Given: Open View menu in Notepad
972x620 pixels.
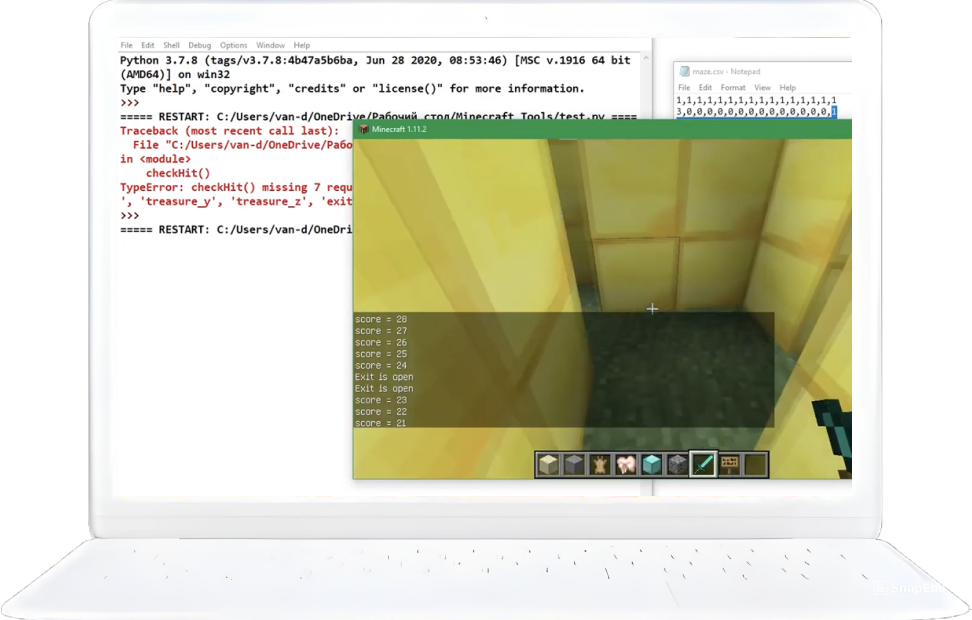Looking at the screenshot, I should coord(762,87).
